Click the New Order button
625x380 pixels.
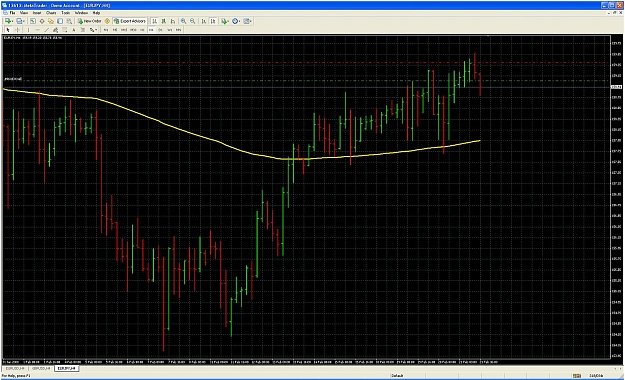click(x=90, y=21)
